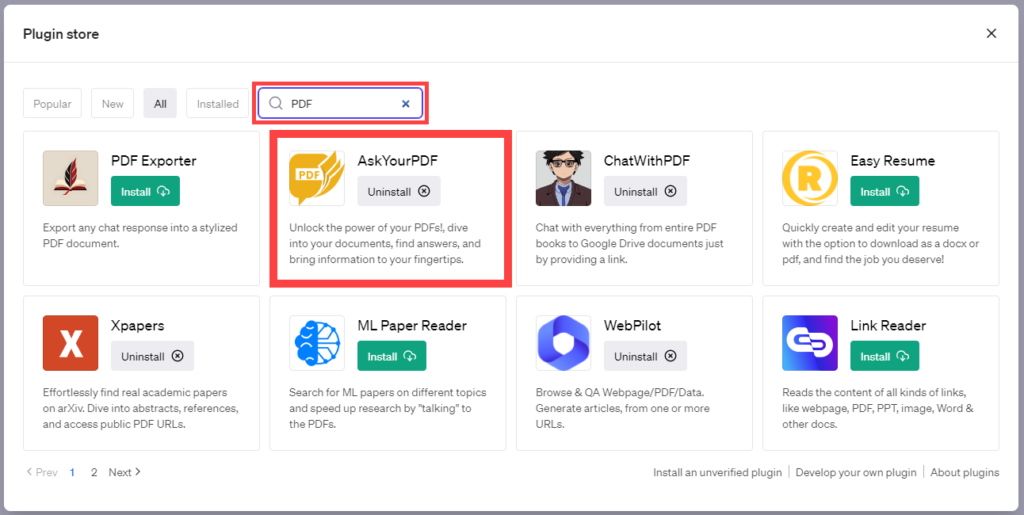Click the Xpapers title text
Viewport: 1024px width, 515px height.
pyautogui.click(x=138, y=326)
